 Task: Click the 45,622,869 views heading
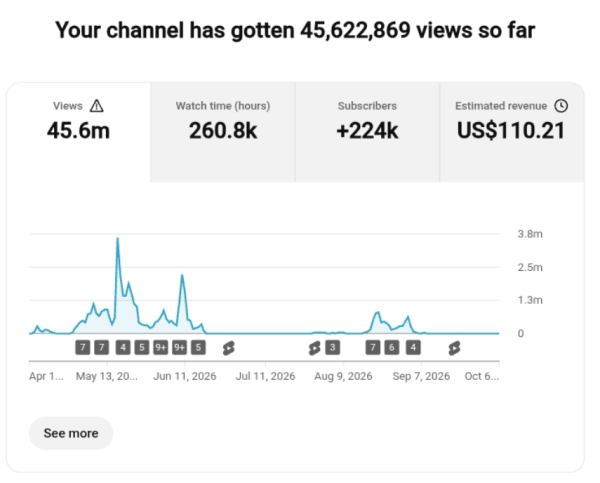(x=295, y=30)
